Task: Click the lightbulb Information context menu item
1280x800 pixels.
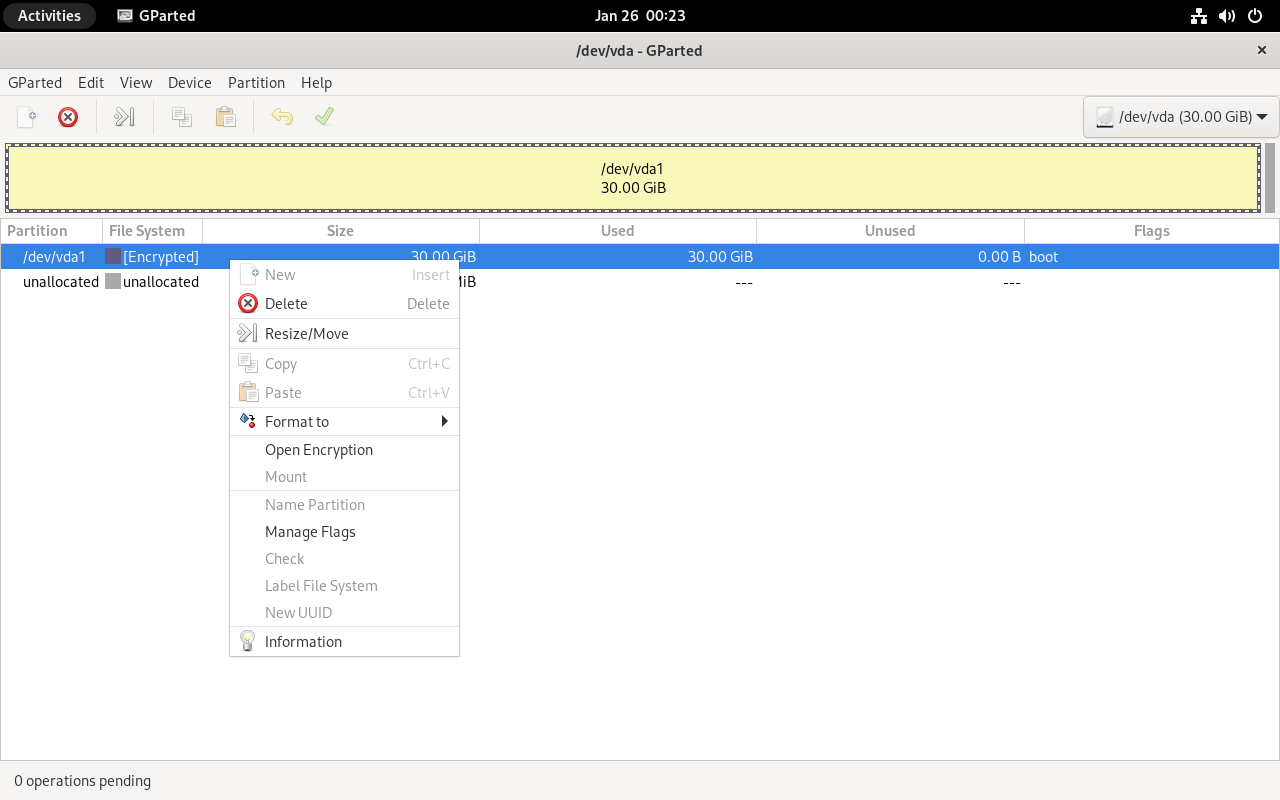Action: (x=303, y=642)
